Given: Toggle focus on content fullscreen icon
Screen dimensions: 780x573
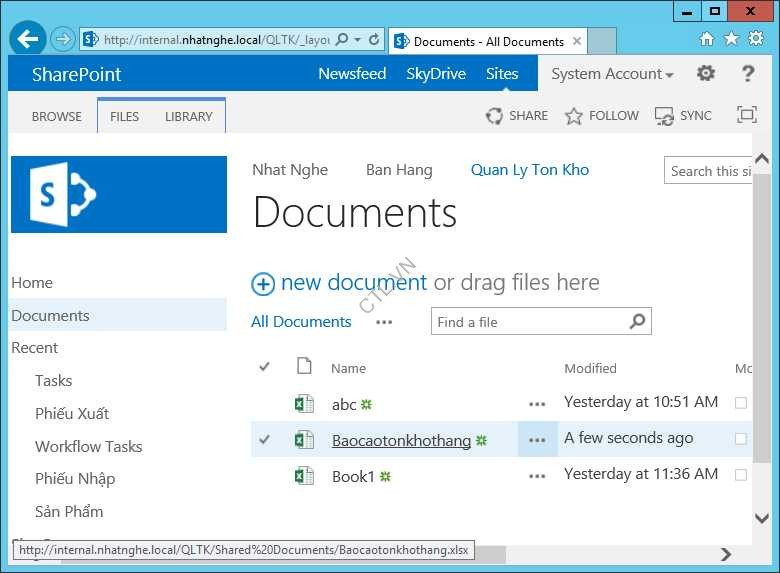Looking at the screenshot, I should pyautogui.click(x=747, y=115).
